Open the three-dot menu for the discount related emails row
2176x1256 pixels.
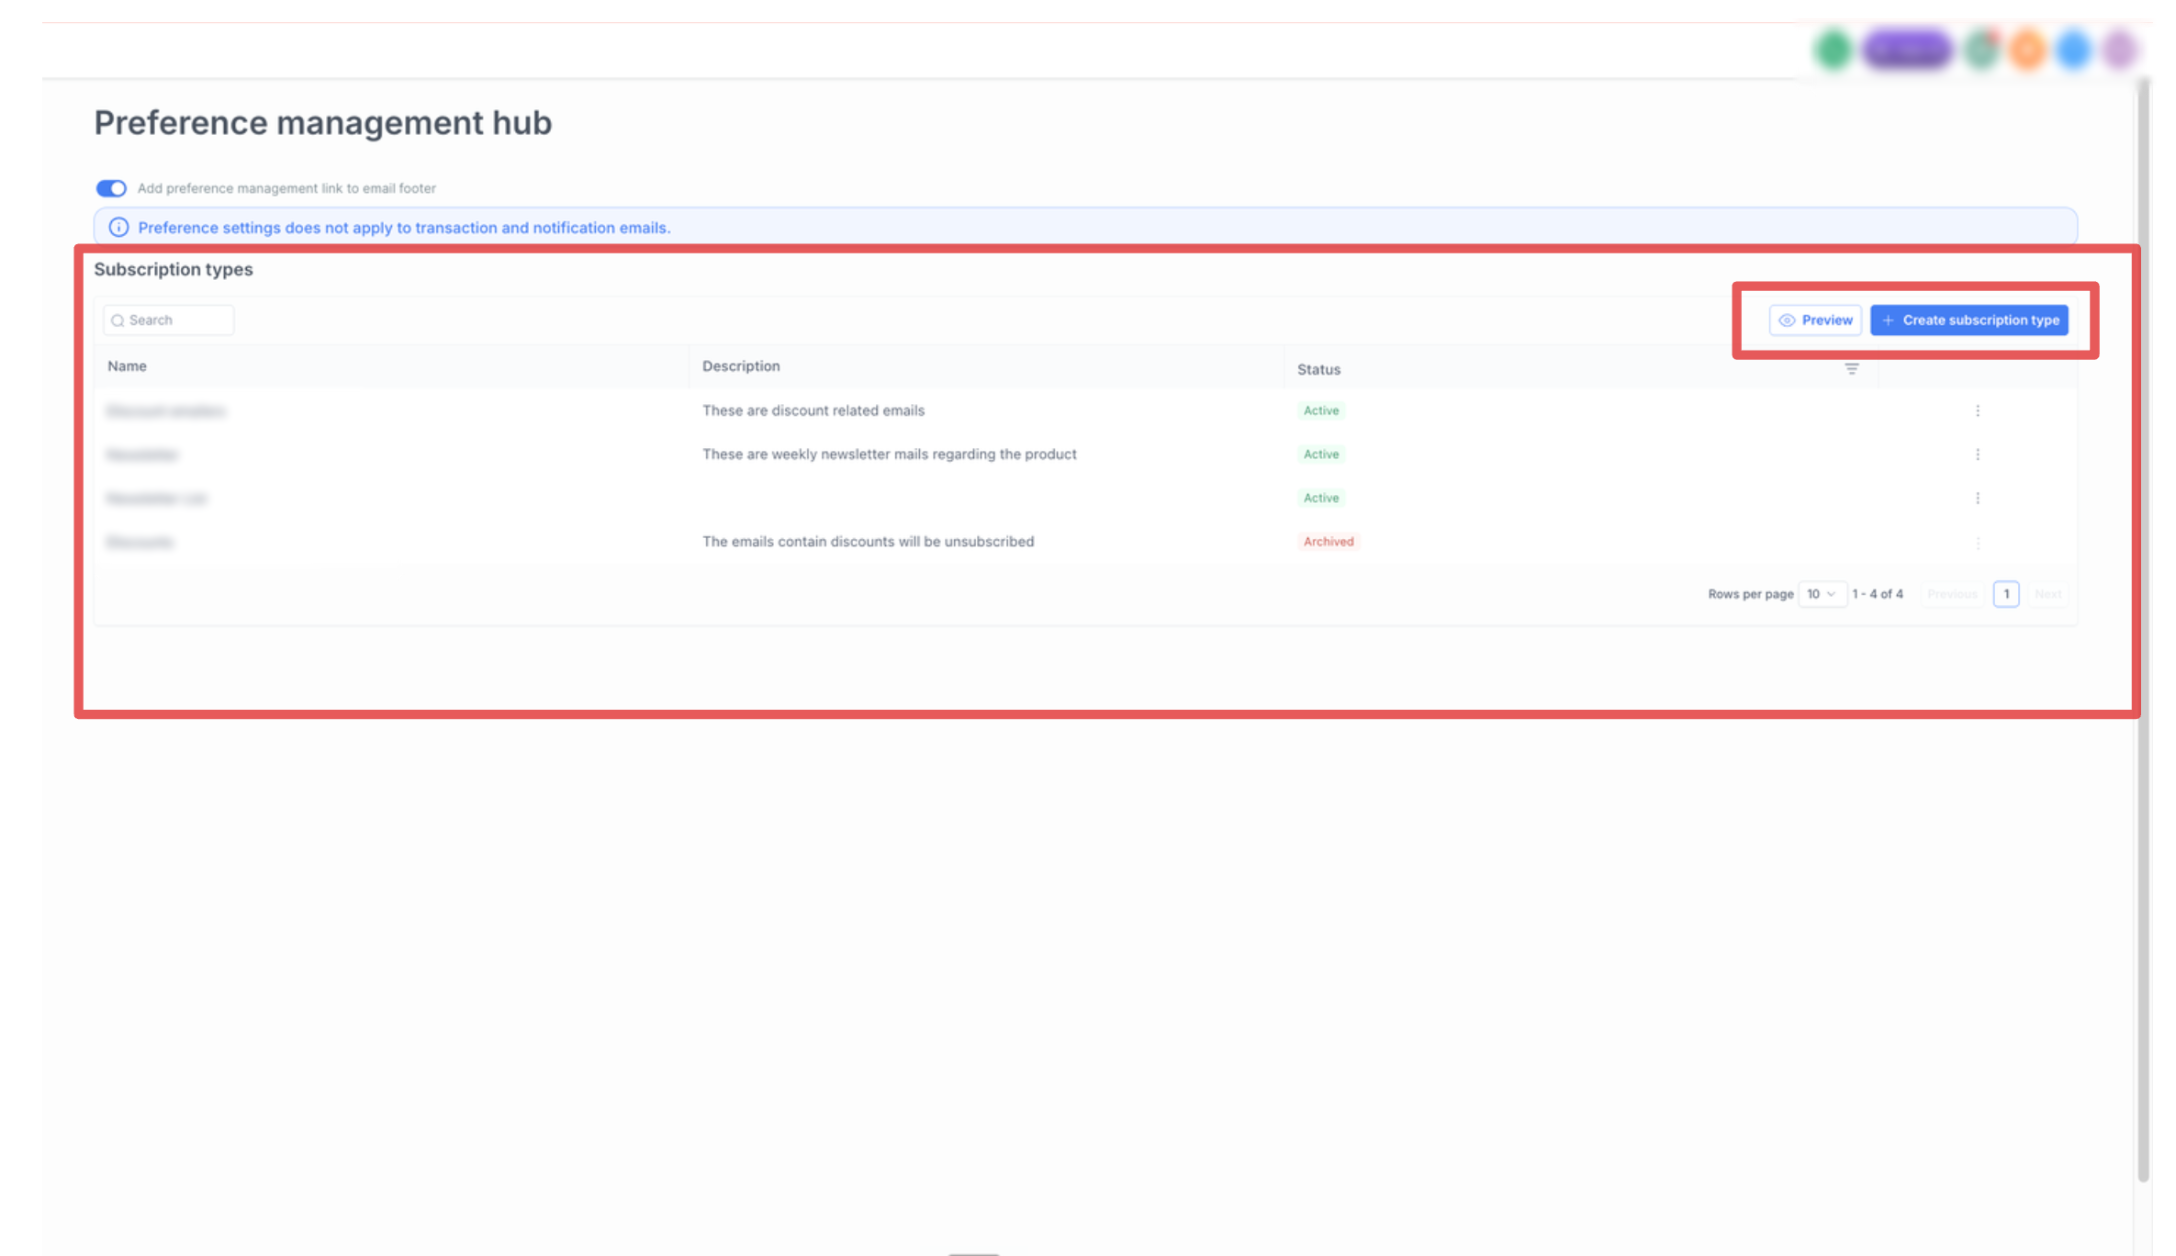coord(1977,411)
